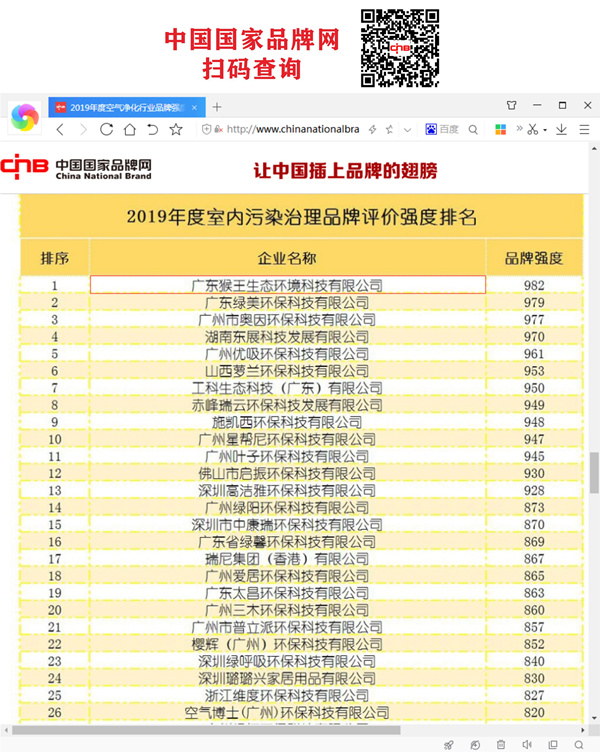Viewport: 600px width, 752px height.
Task: Click the security shield icon in address bar
Action: 206,129
